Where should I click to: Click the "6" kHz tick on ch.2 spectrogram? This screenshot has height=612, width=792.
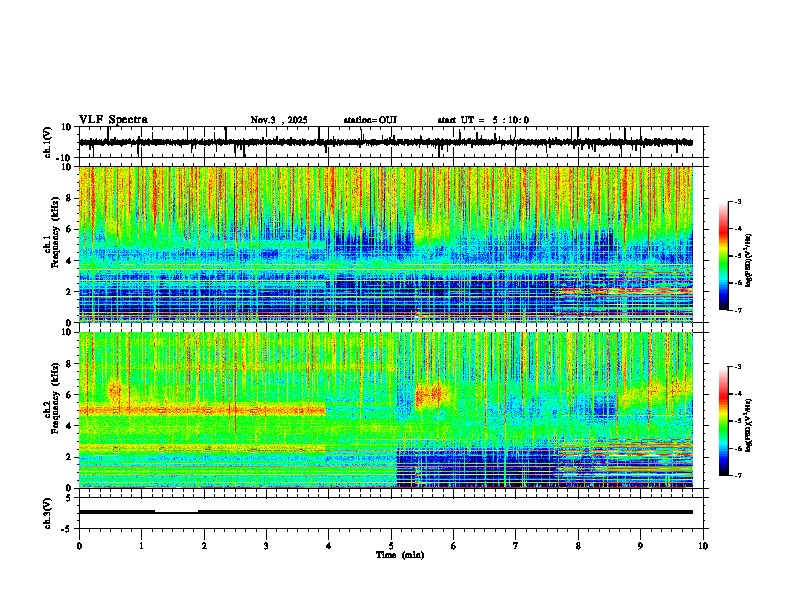70,395
